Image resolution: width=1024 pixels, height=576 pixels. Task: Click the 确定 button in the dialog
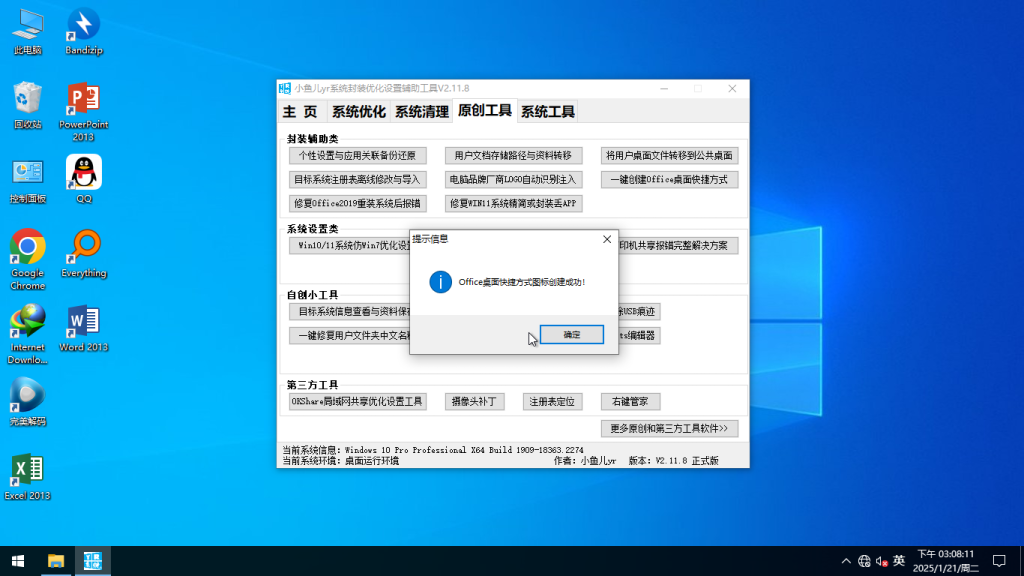pyautogui.click(x=571, y=335)
